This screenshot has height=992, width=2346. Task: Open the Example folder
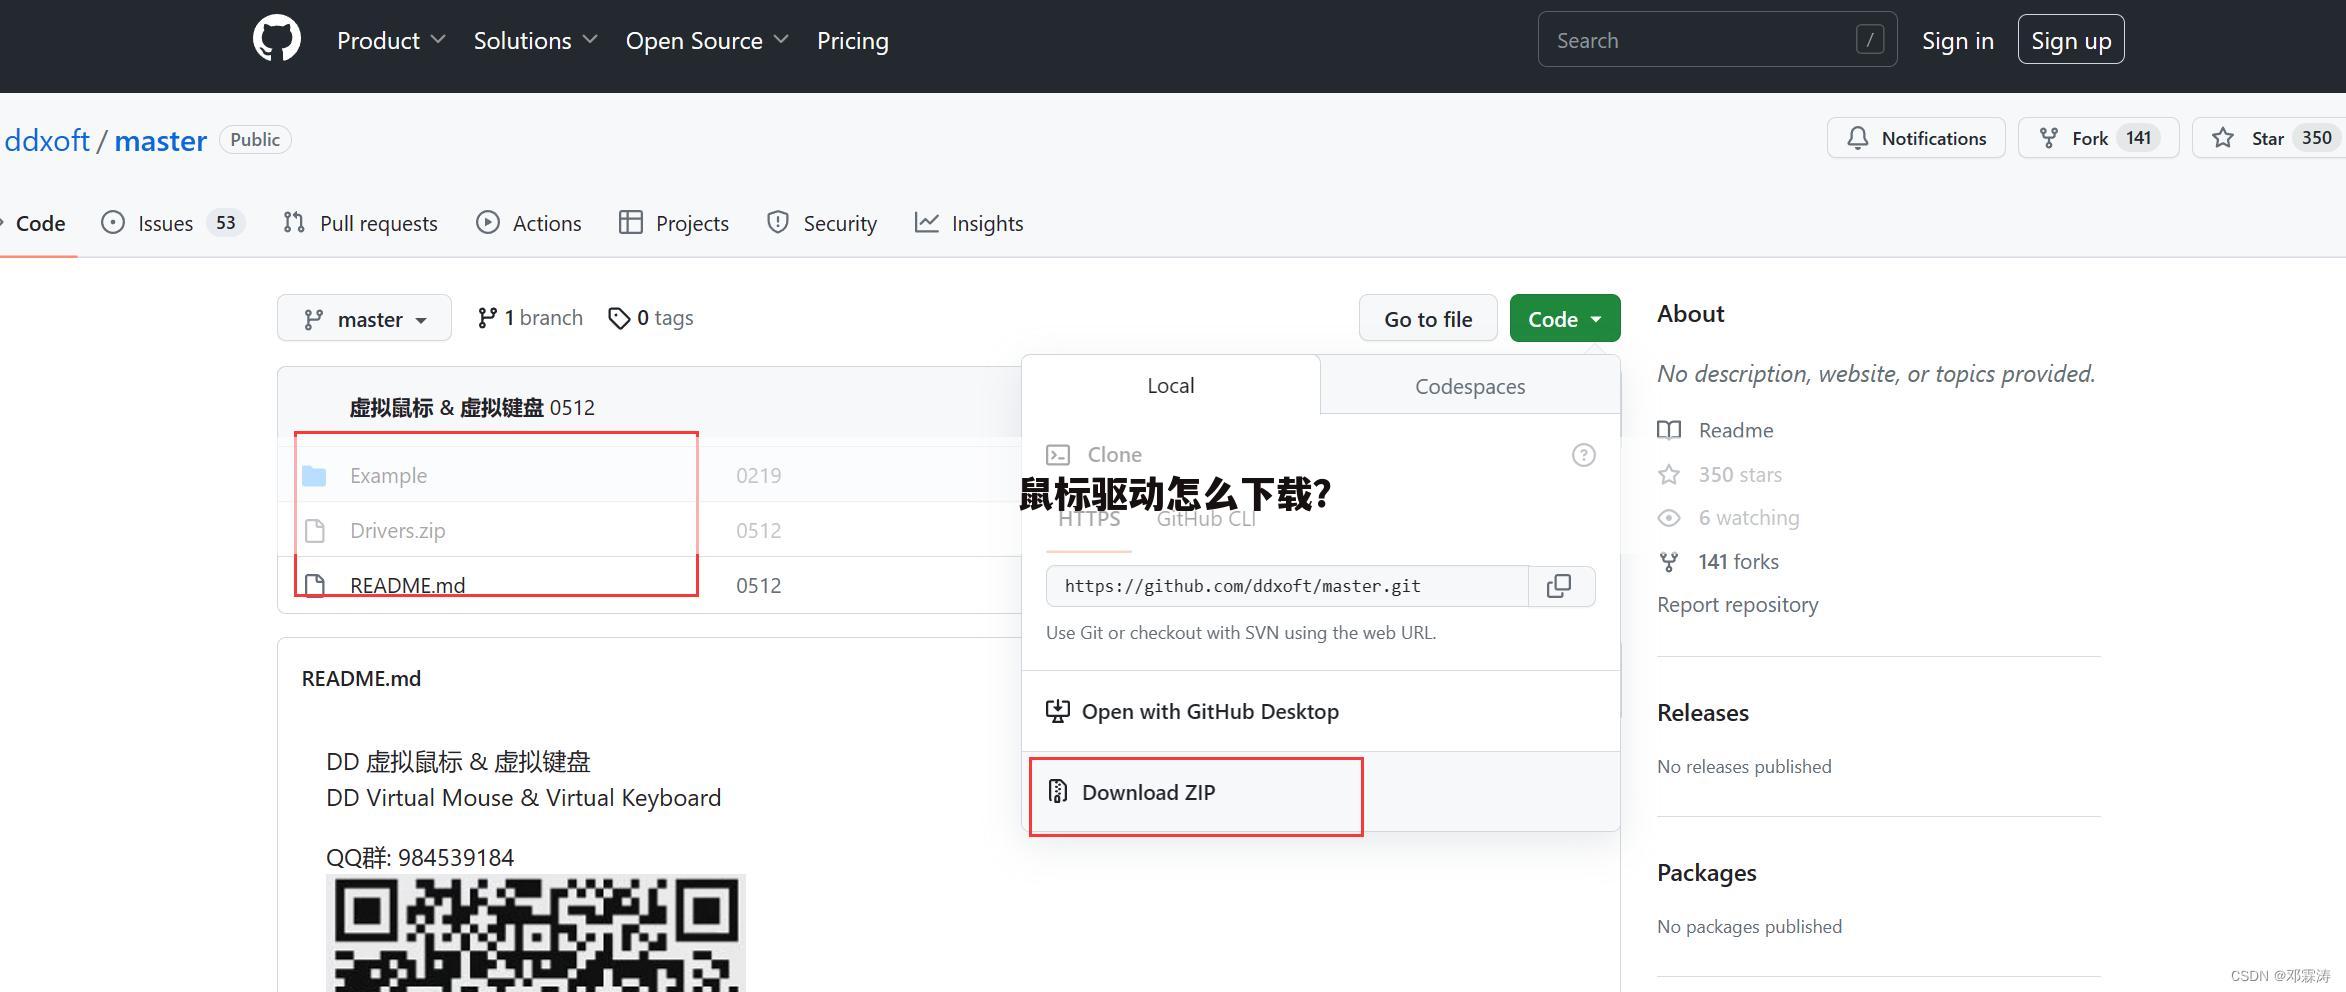(388, 476)
